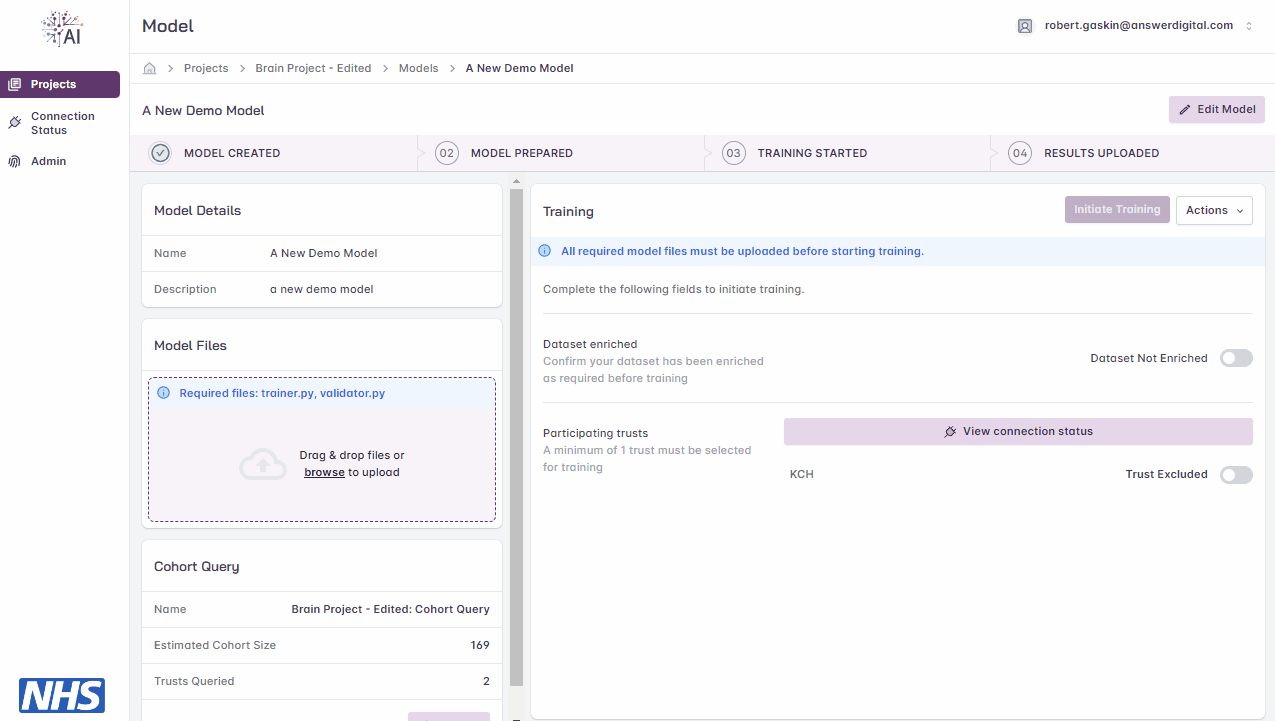Click the Cohort Query panel heading
This screenshot has width=1275, height=721.
point(197,566)
